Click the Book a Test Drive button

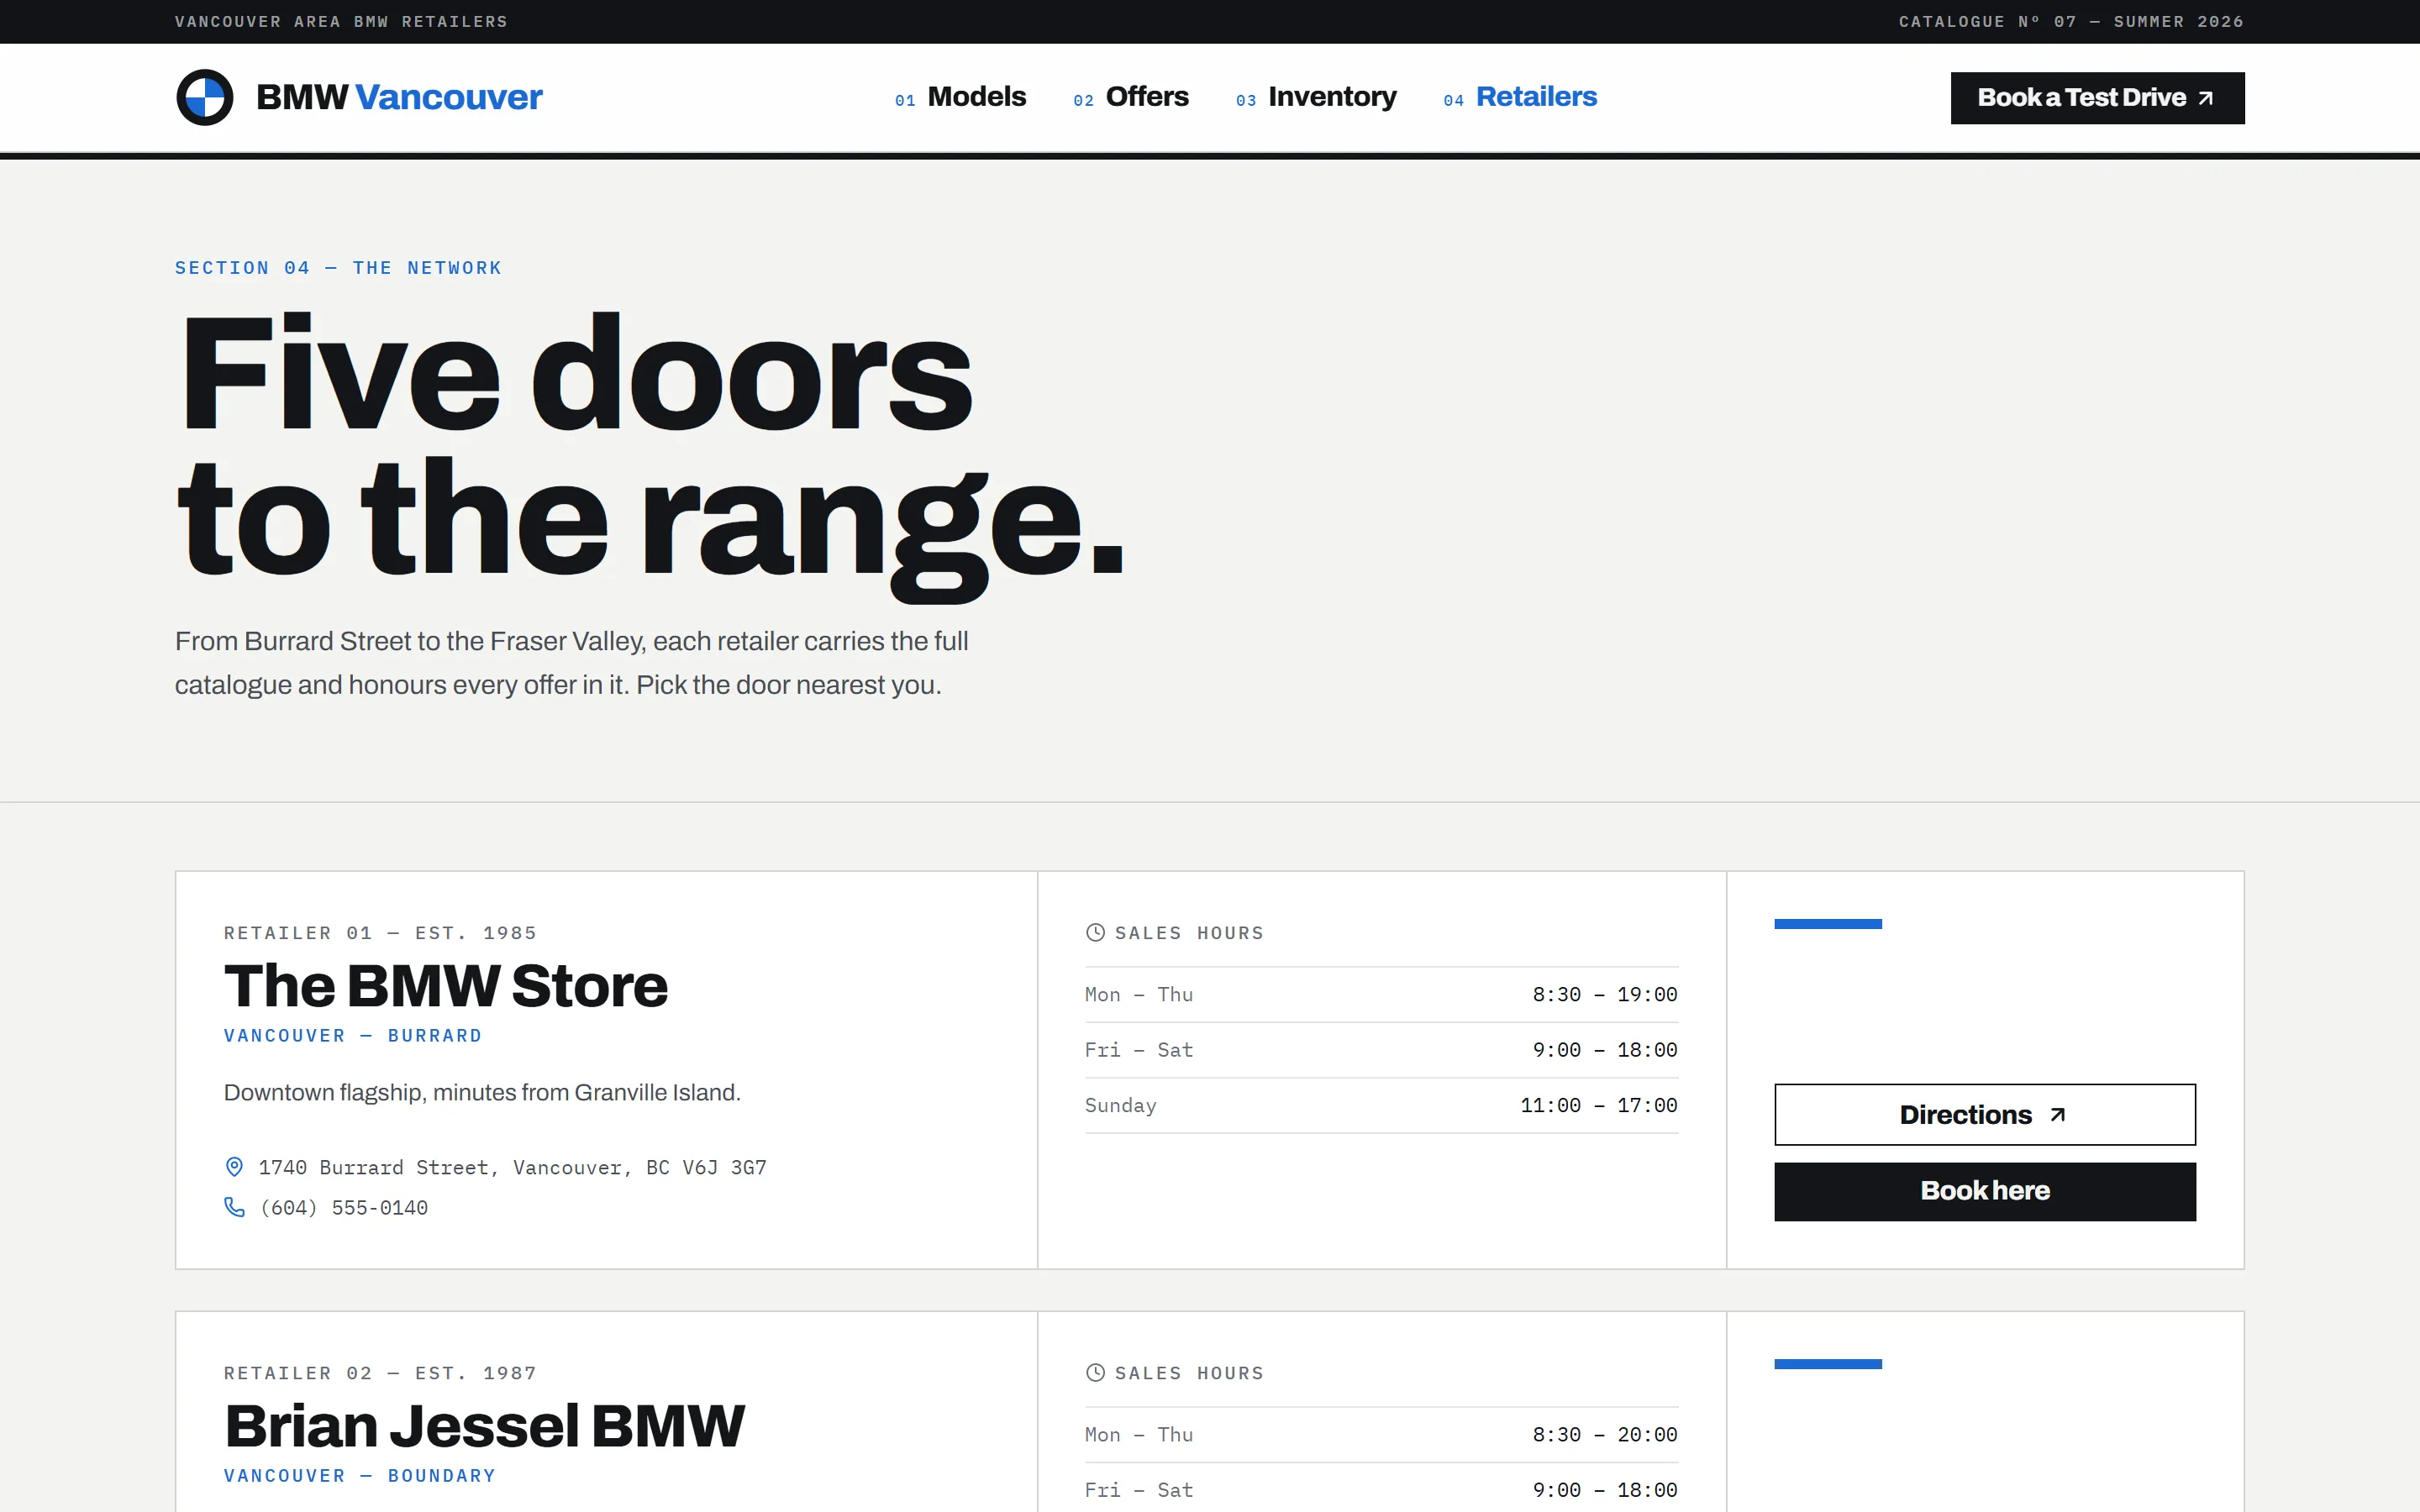[2097, 98]
